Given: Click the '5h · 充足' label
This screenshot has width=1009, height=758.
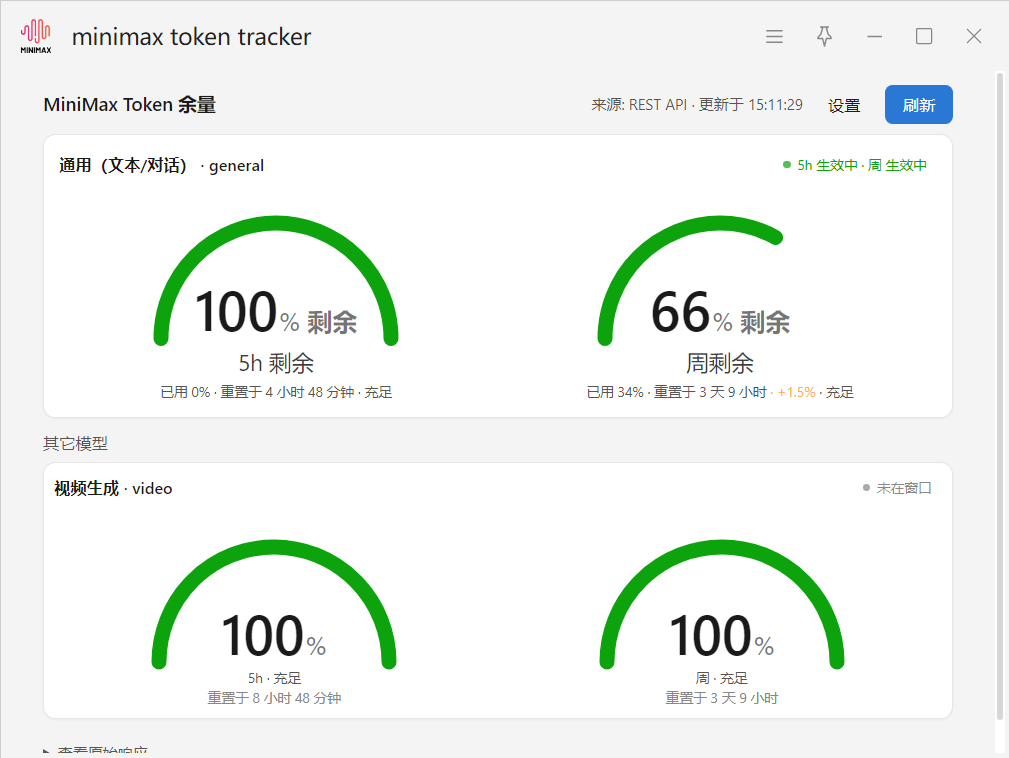Looking at the screenshot, I should pos(274,678).
